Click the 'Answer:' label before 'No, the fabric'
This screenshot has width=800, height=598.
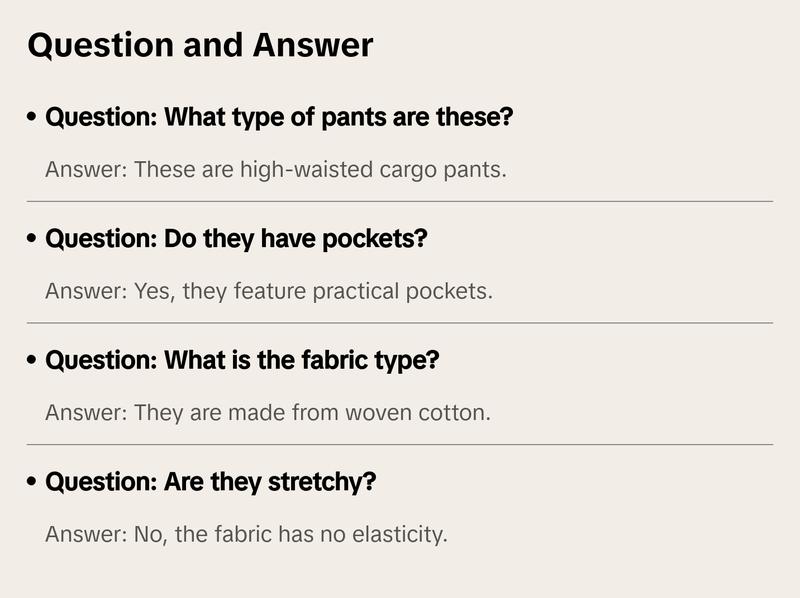click(86, 534)
